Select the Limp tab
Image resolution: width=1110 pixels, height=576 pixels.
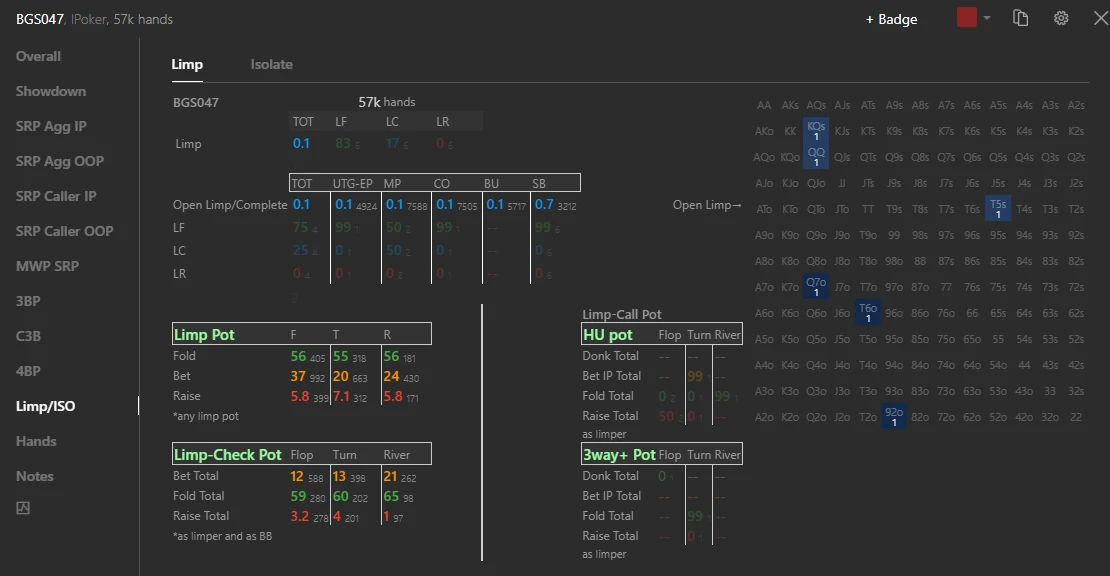pos(187,64)
